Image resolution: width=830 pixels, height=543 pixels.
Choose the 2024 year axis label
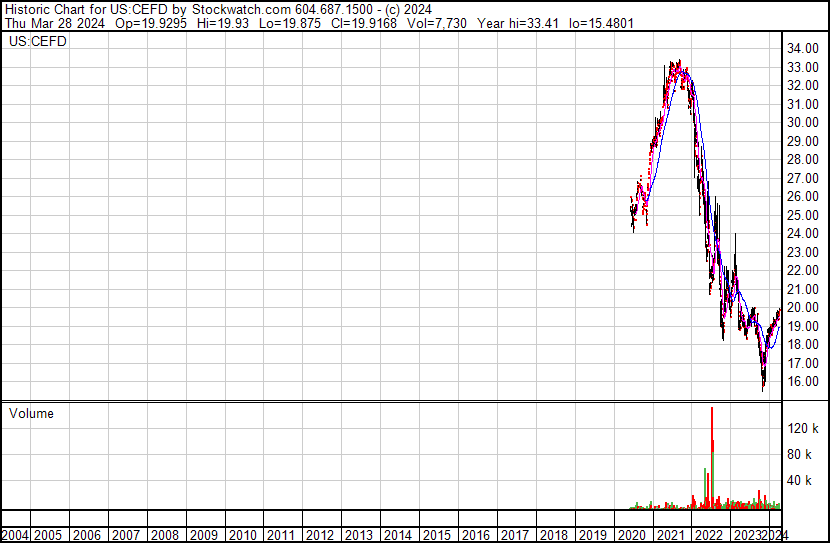point(777,535)
